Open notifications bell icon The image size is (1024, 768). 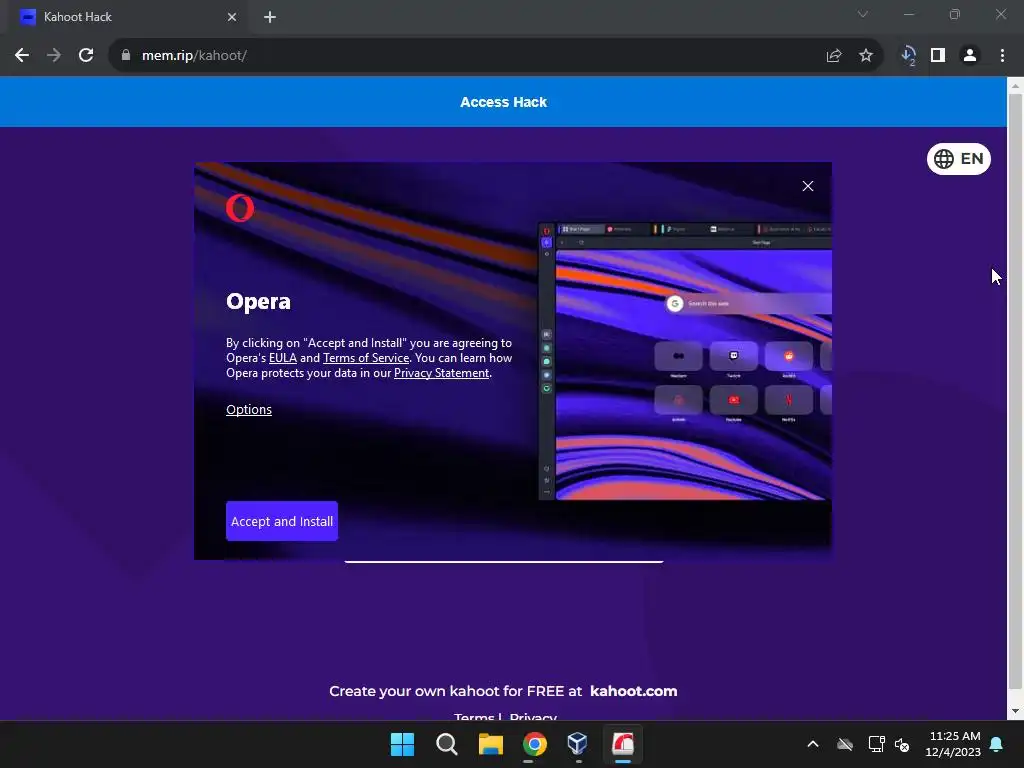pos(997,744)
